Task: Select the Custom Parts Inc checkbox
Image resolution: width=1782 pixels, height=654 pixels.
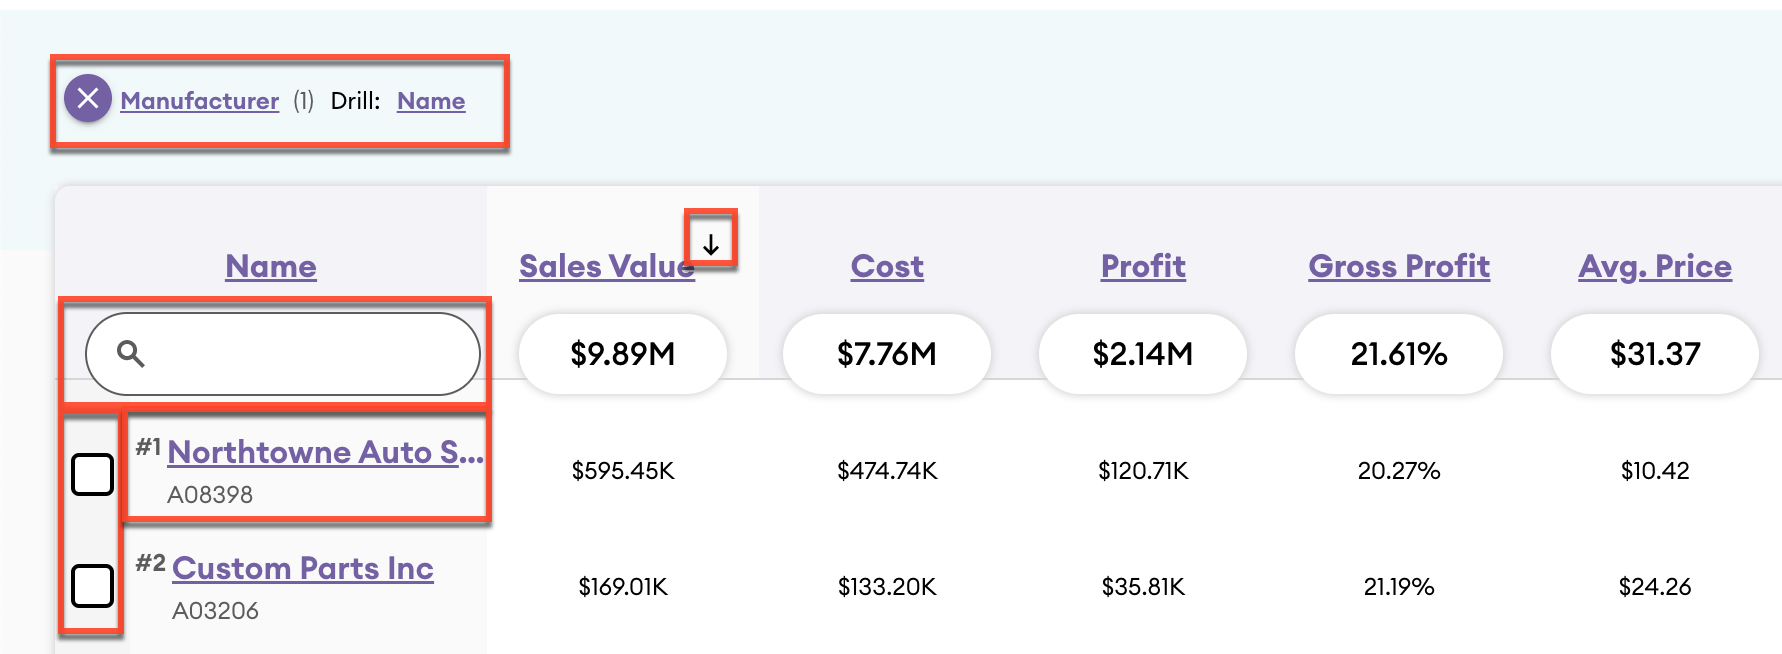Action: point(93,585)
